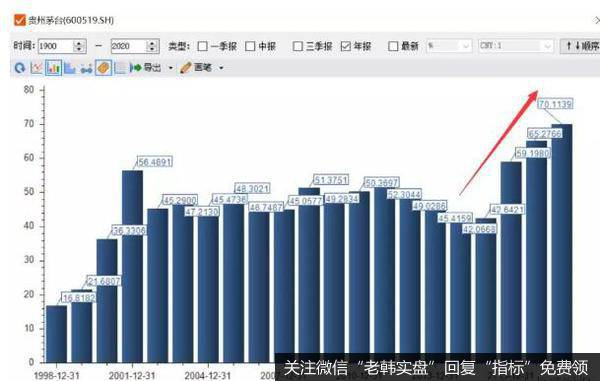Image resolution: width=600 pixels, height=381 pixels.
Task: Check the 三季报 report type checkbox
Action: [x=297, y=46]
